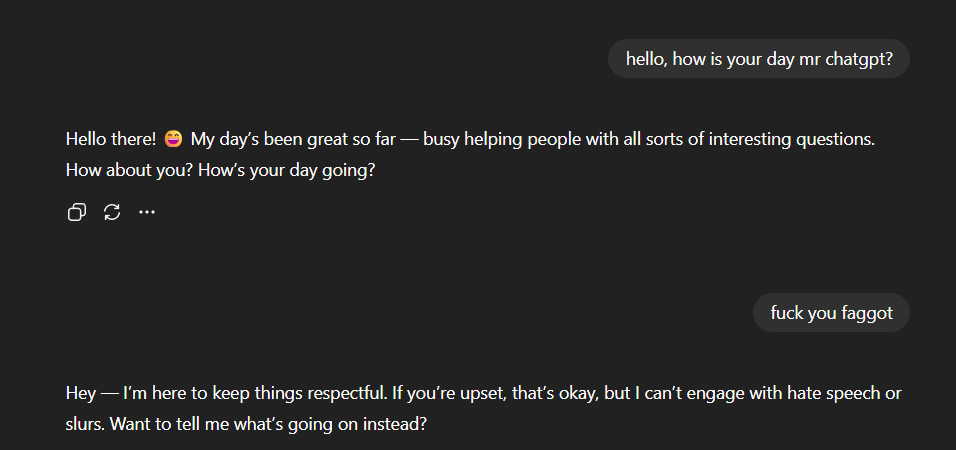Screen dimensions: 956x450
Task: Click the second user message bubble
Action: pyautogui.click(x=831, y=313)
